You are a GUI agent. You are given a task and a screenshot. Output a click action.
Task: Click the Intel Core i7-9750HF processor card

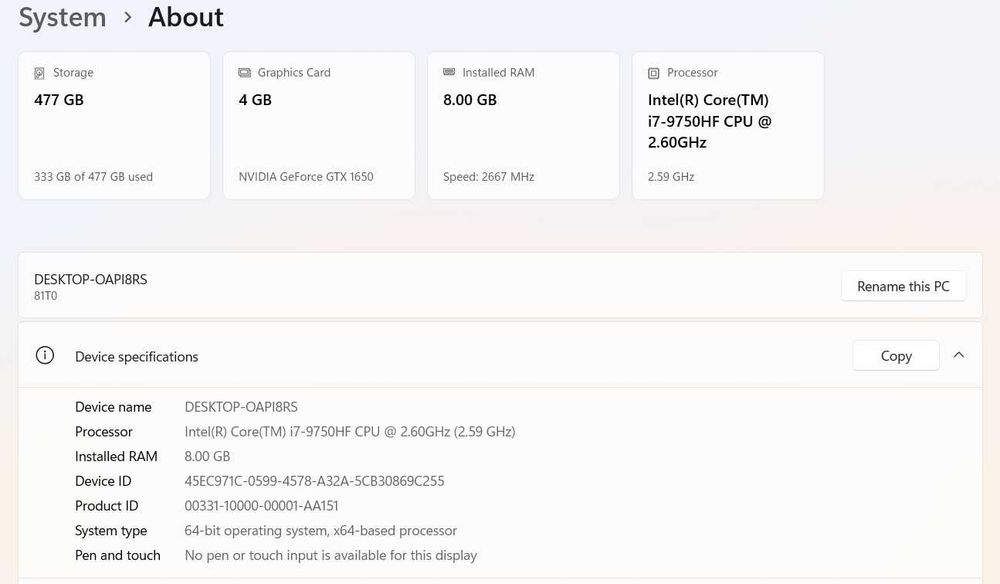pos(727,126)
